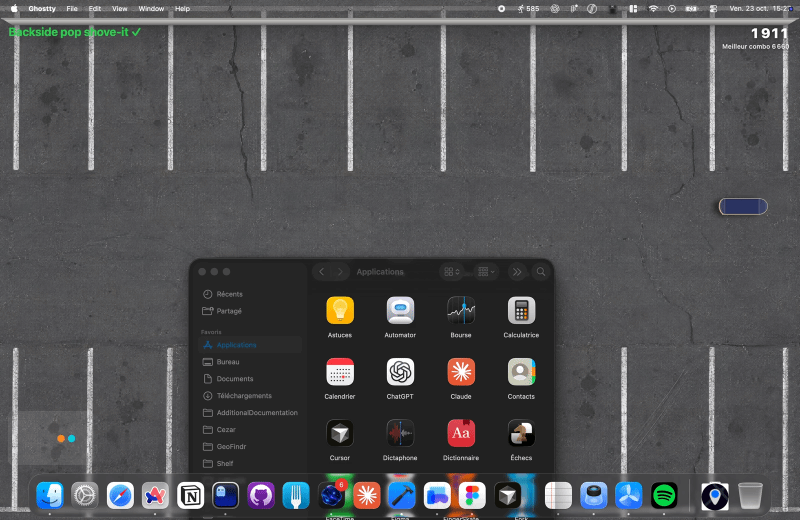The image size is (800, 520).
Task: Open Control Center in menu bar
Action: coord(713,8)
